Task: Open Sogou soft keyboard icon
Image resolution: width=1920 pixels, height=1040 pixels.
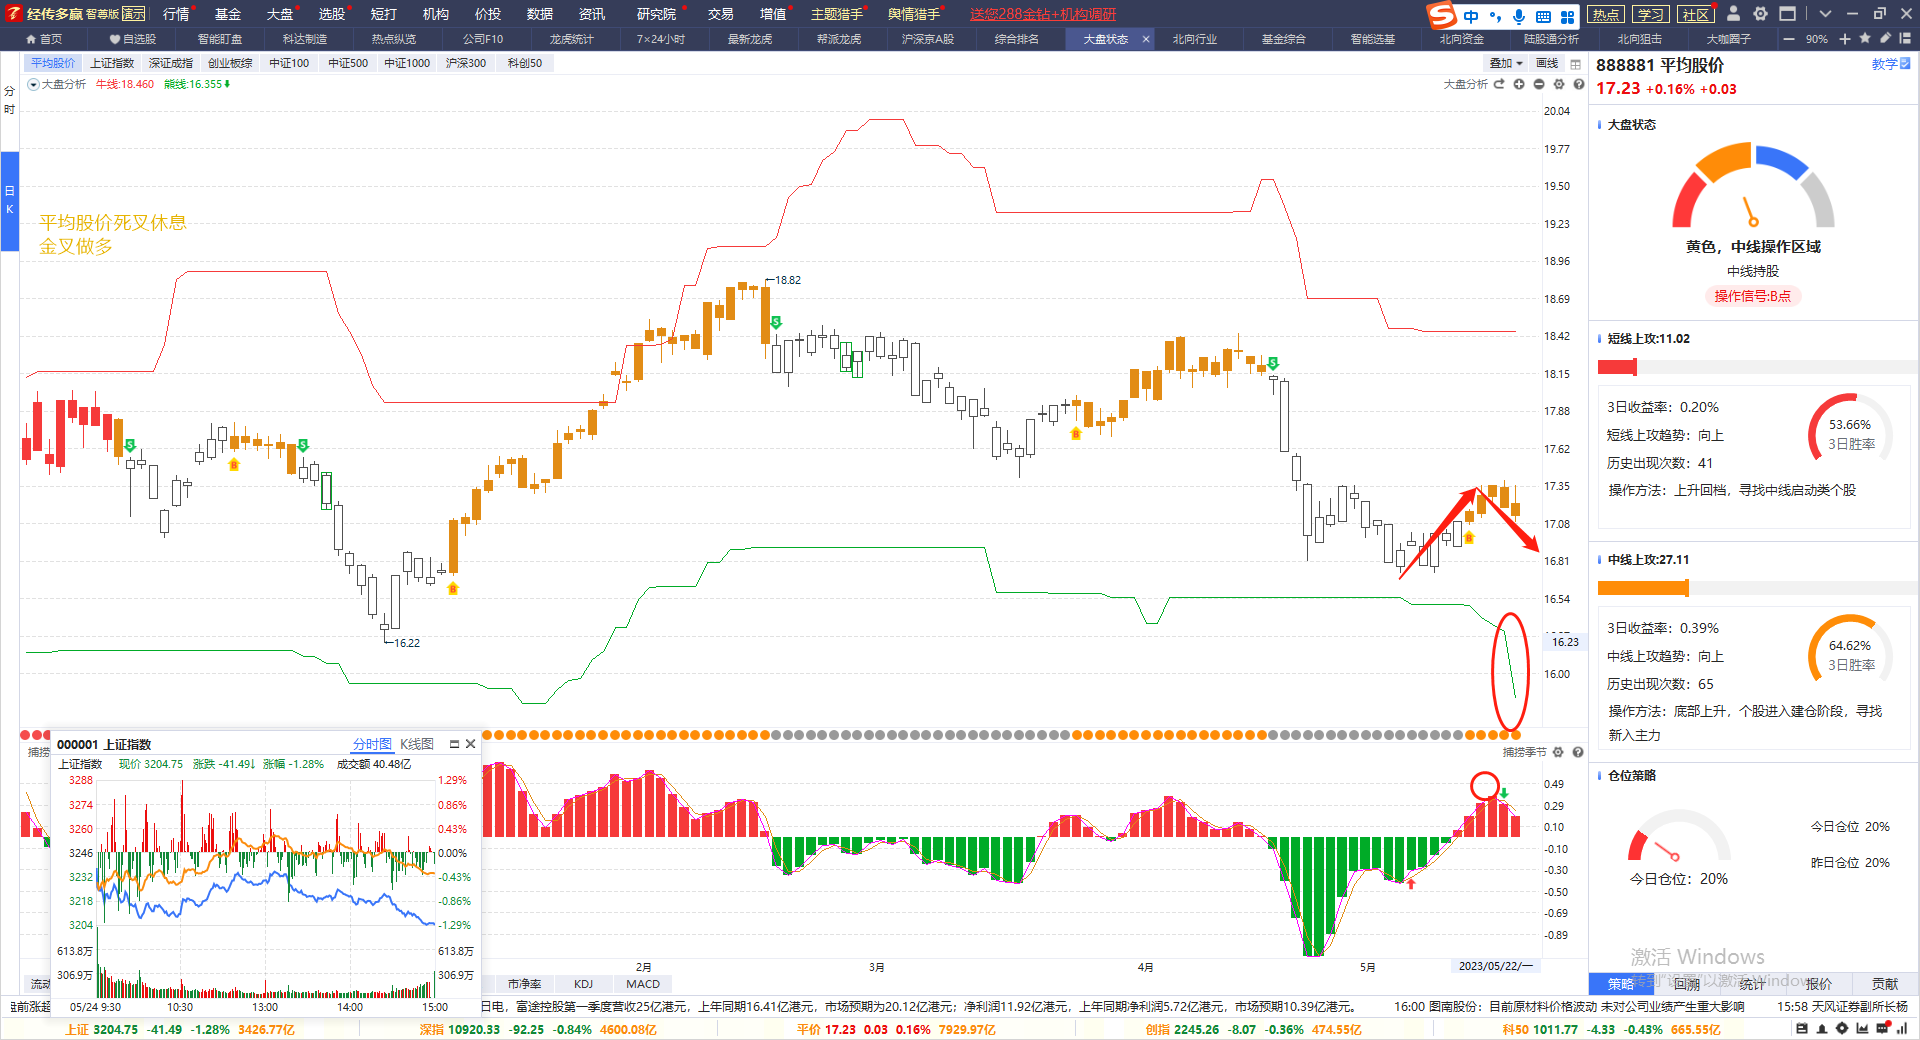Action: 1543,16
